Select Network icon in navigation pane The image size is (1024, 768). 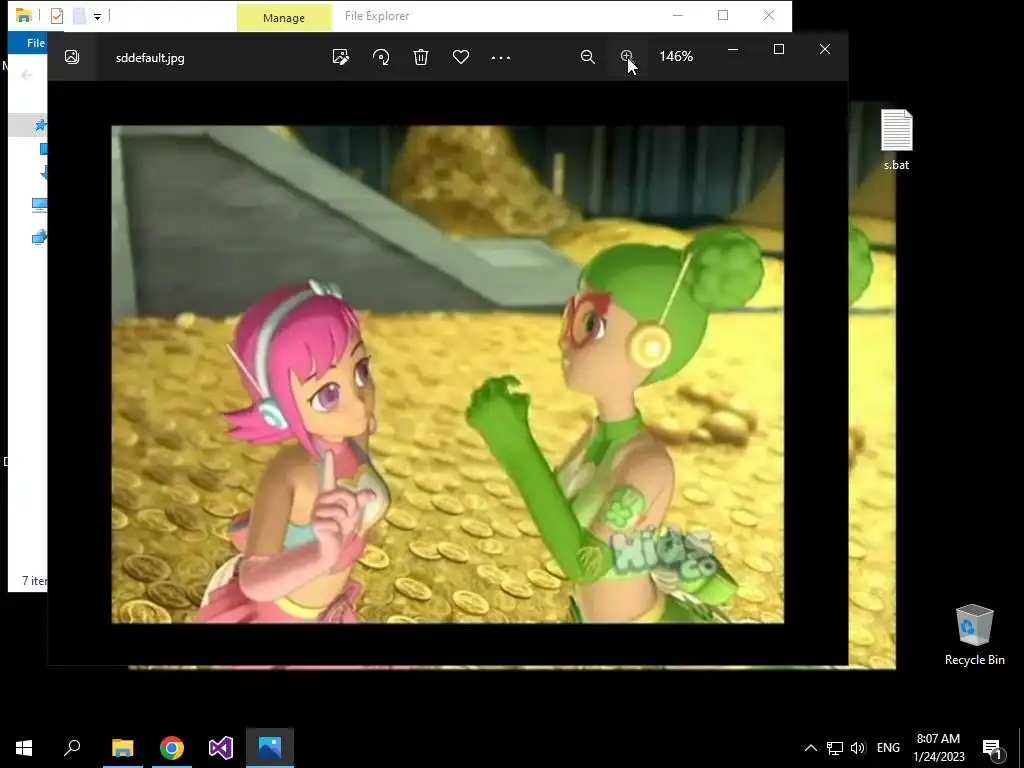(x=39, y=237)
